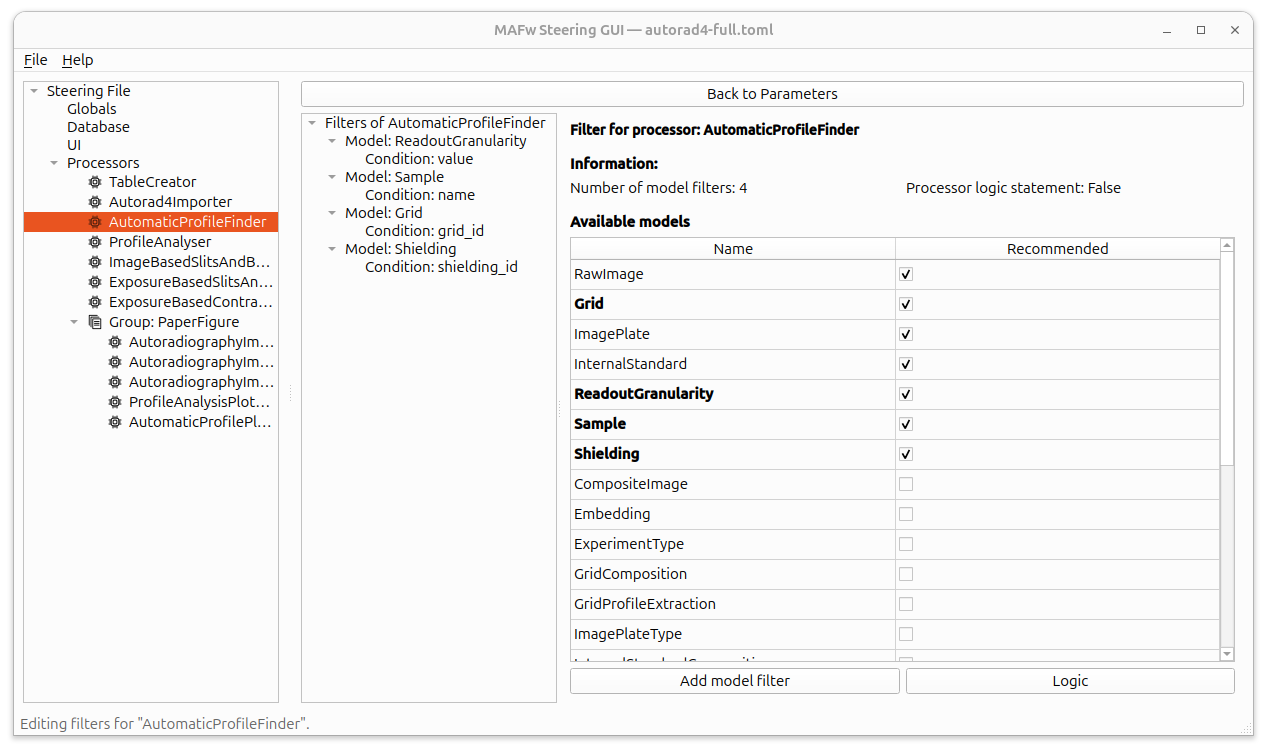The width and height of the screenshot is (1267, 752).
Task: Select the gear icon beside TableCreator
Action: pos(94,182)
